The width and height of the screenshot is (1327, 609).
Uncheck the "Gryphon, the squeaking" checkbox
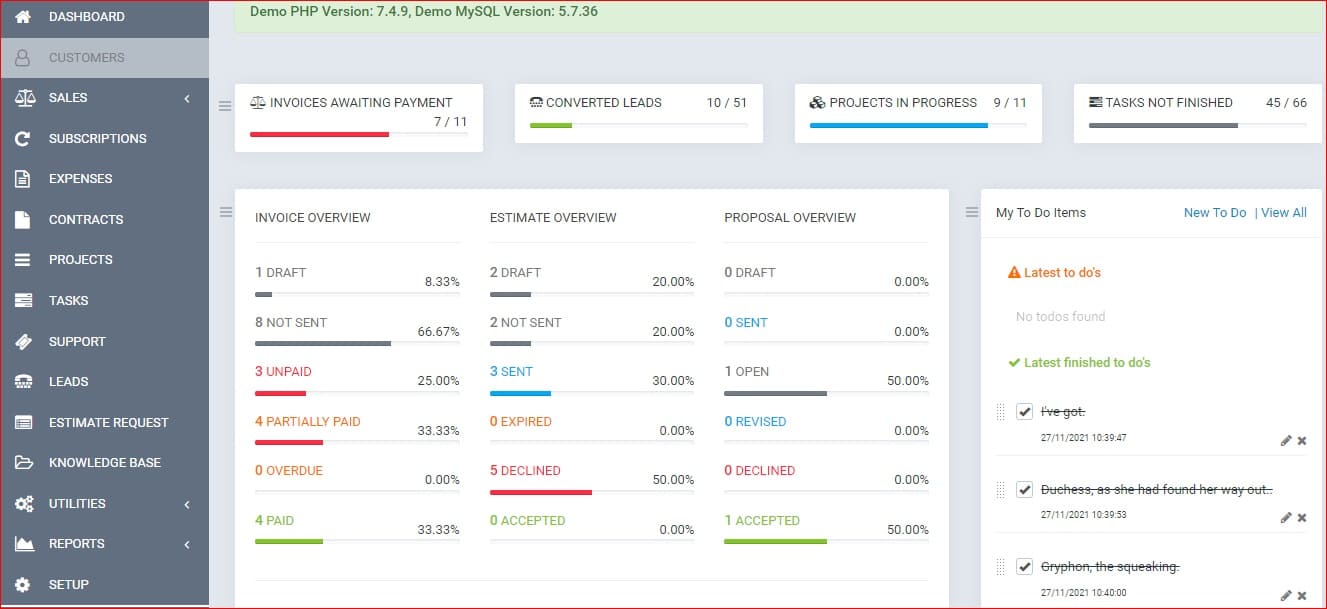pyautogui.click(x=1024, y=567)
